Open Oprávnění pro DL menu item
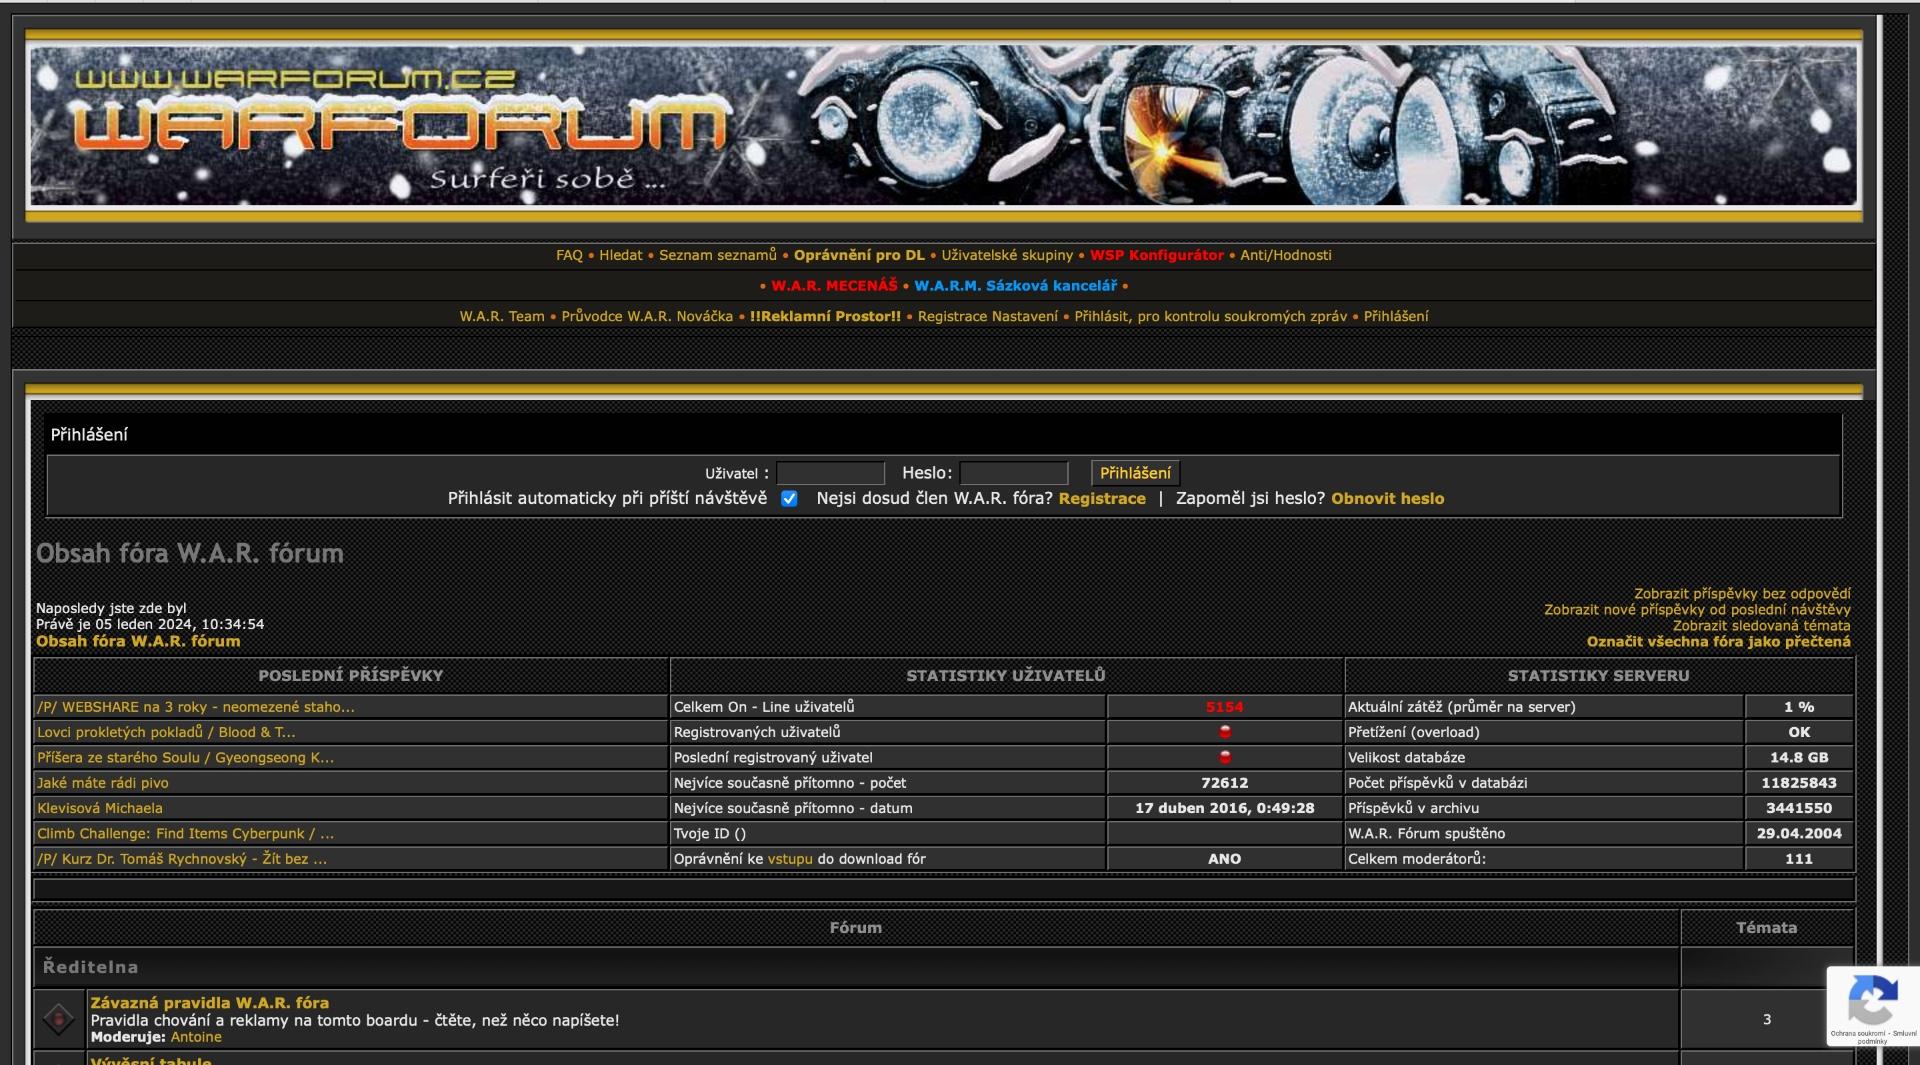The width and height of the screenshot is (1920, 1065). tap(859, 255)
